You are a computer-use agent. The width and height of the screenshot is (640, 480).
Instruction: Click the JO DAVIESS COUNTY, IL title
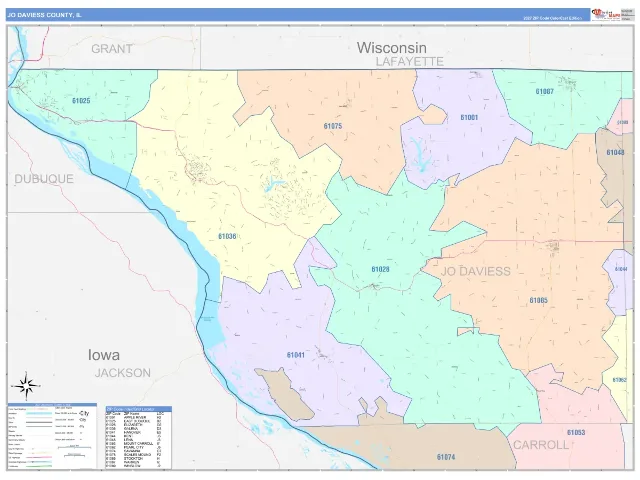44,15
